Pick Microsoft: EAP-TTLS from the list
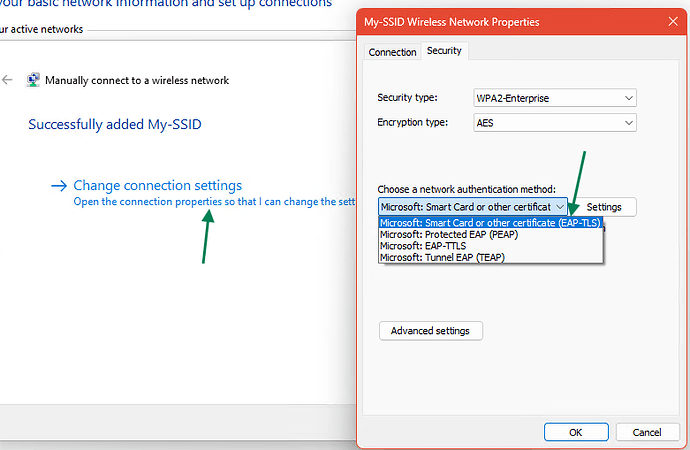Viewport: 690px width, 450px height. click(x=425, y=246)
